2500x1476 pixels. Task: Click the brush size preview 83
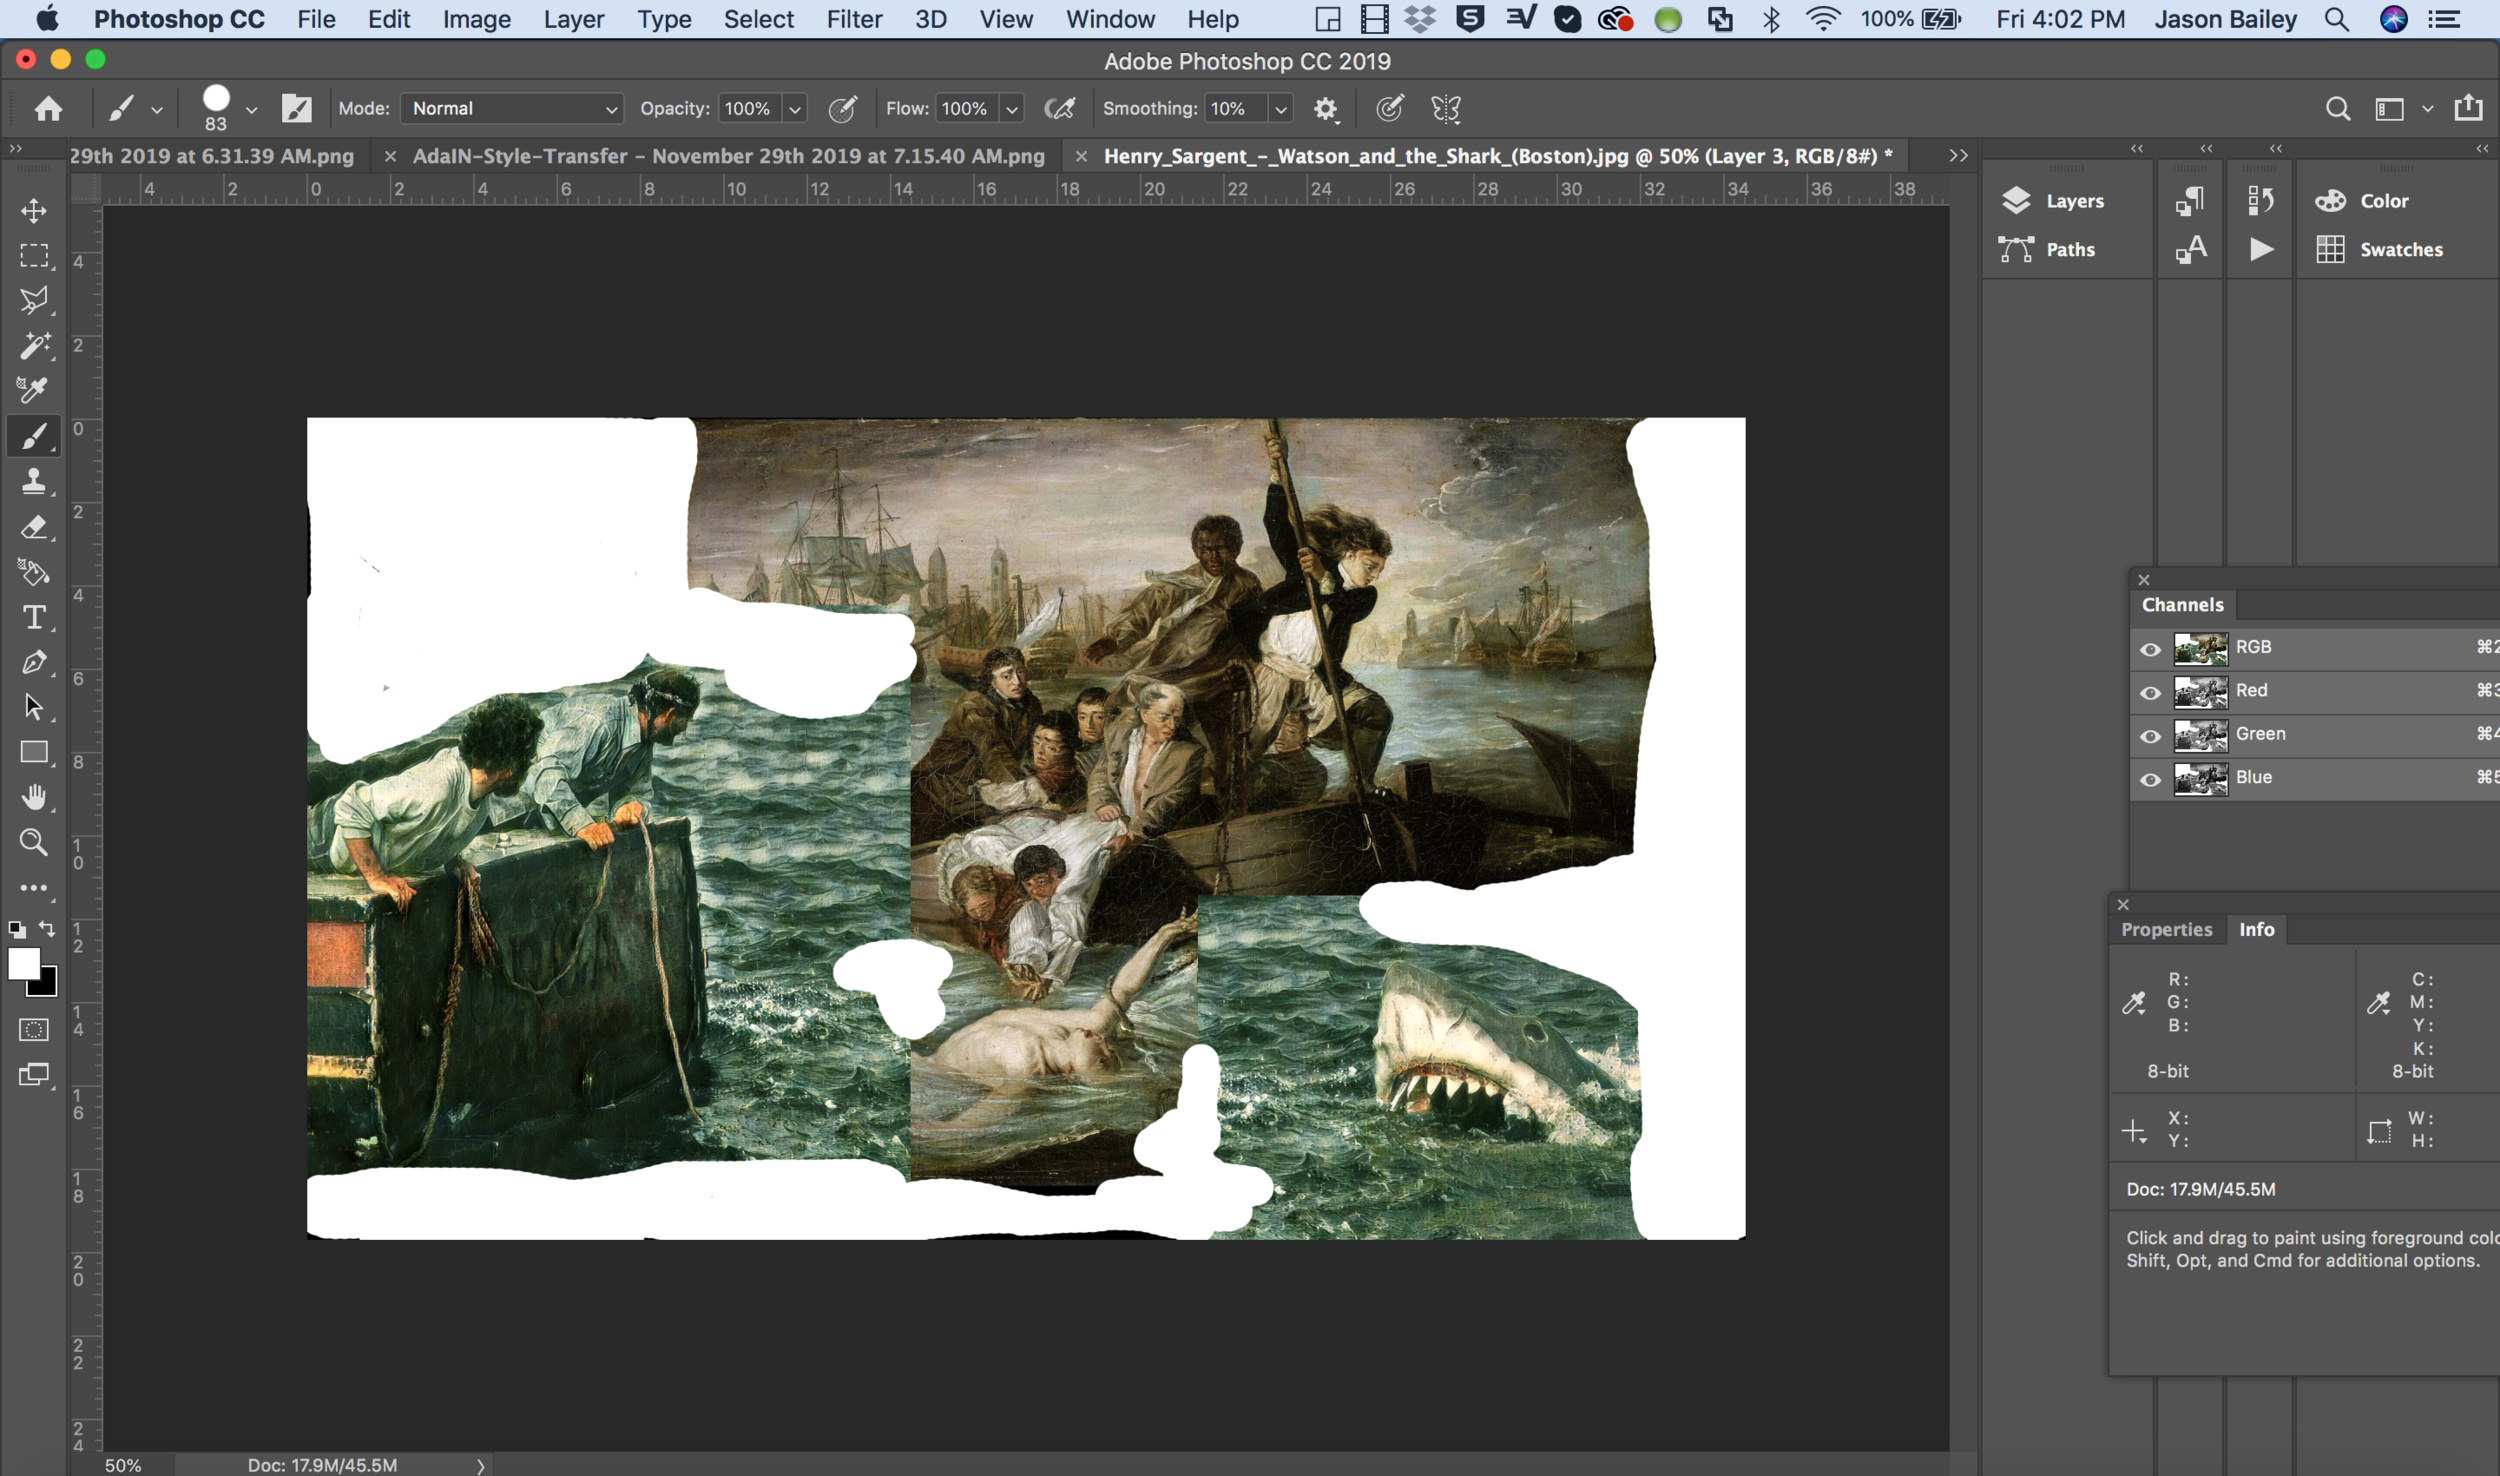[x=216, y=108]
